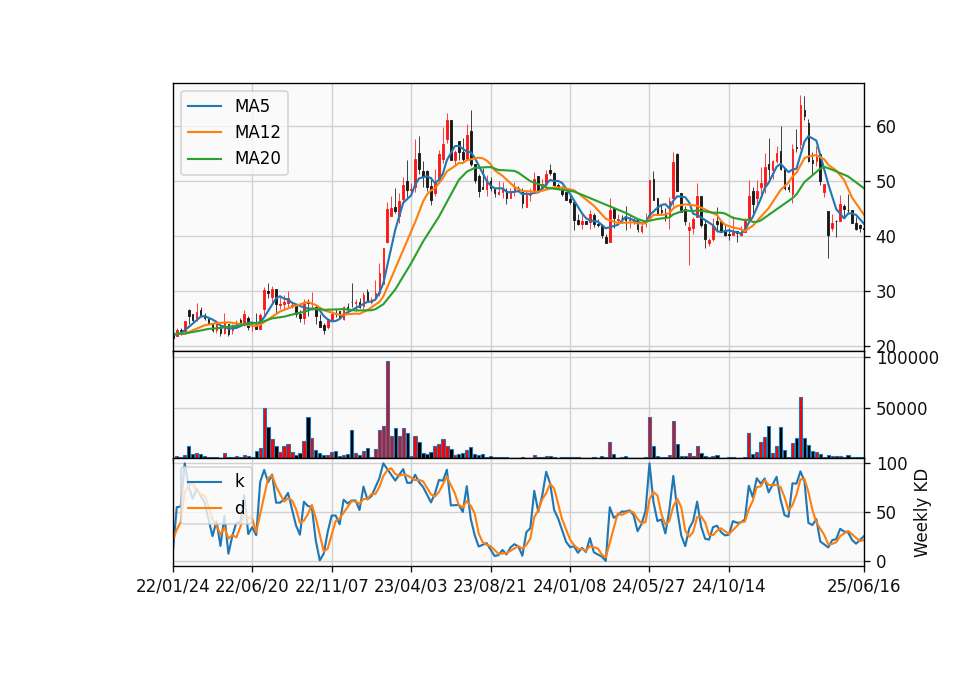Click the 22/01/24 date tick label
Screen dimensions: 960x690
[173, 586]
